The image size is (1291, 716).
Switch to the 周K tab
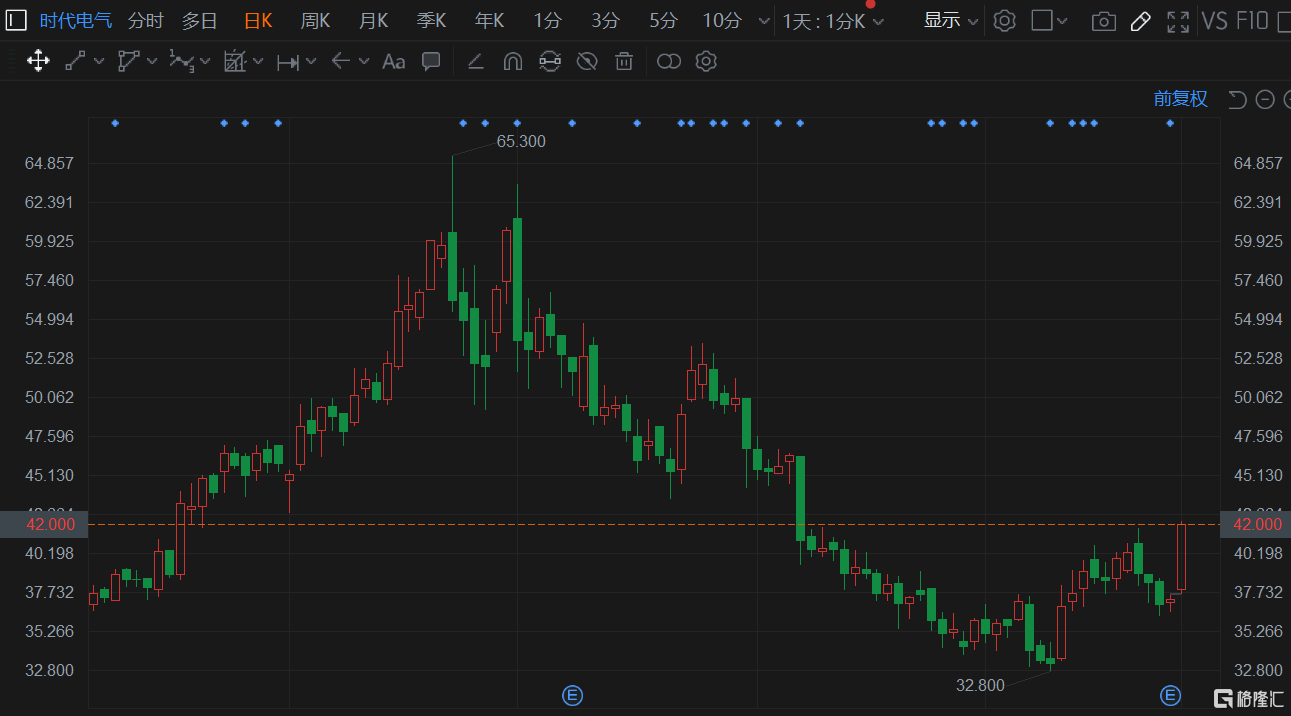[315, 21]
